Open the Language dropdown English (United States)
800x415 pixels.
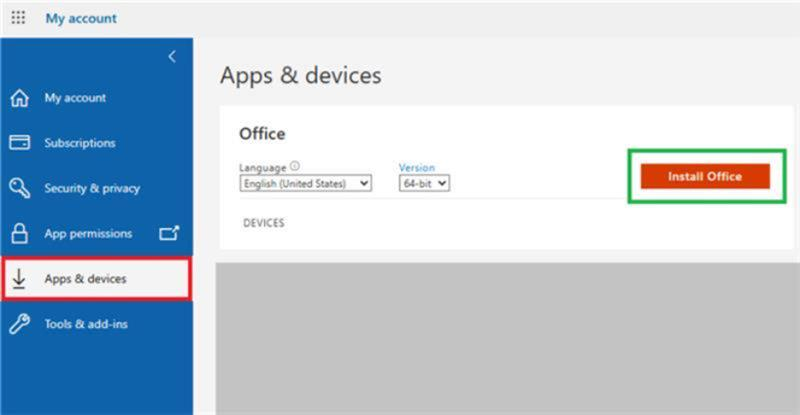click(306, 183)
